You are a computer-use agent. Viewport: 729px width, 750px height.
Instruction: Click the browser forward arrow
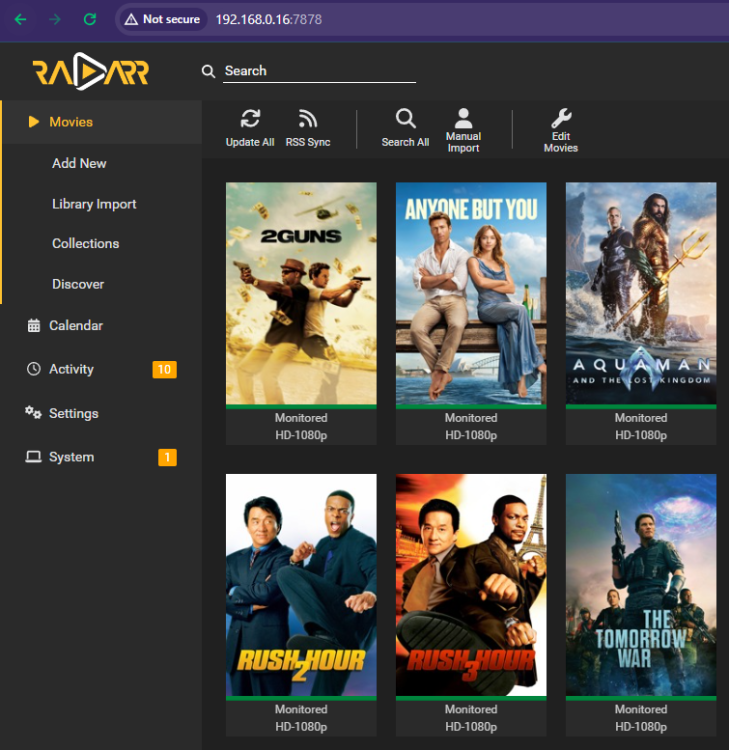tap(55, 20)
